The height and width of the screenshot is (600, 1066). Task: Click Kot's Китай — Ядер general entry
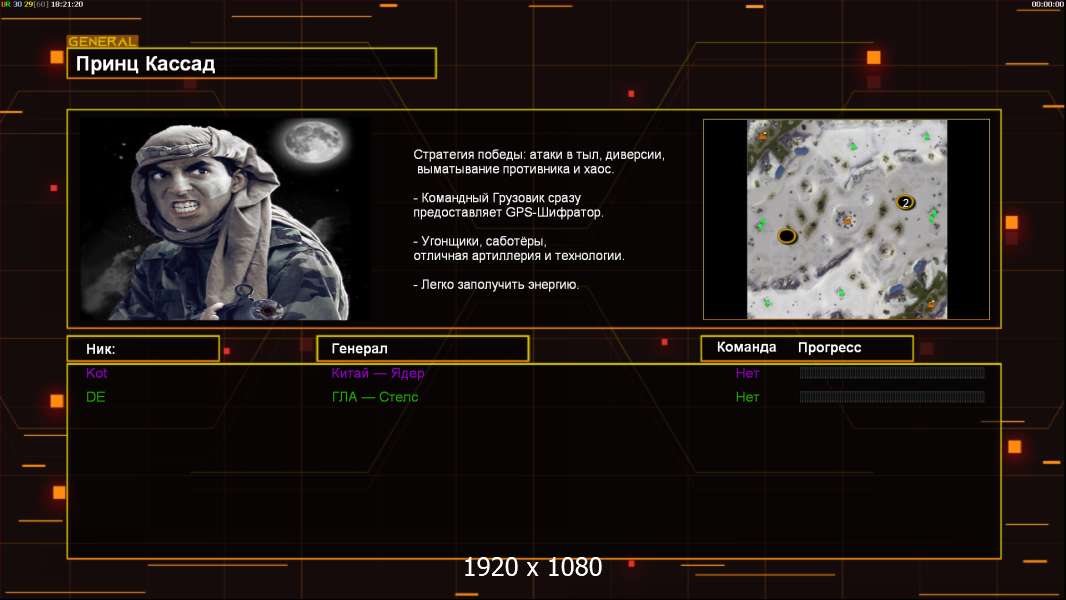coord(378,373)
